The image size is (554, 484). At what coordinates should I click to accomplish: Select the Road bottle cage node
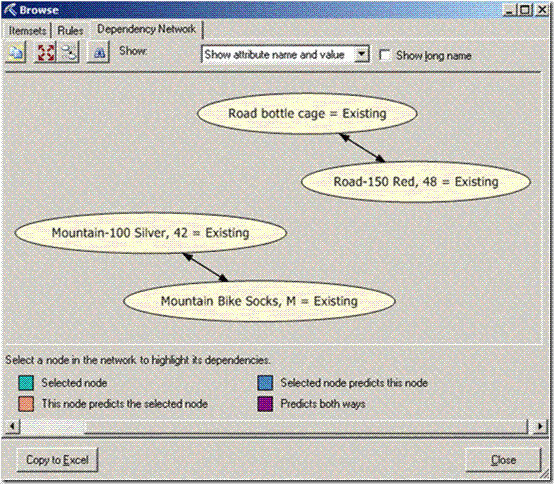click(307, 113)
